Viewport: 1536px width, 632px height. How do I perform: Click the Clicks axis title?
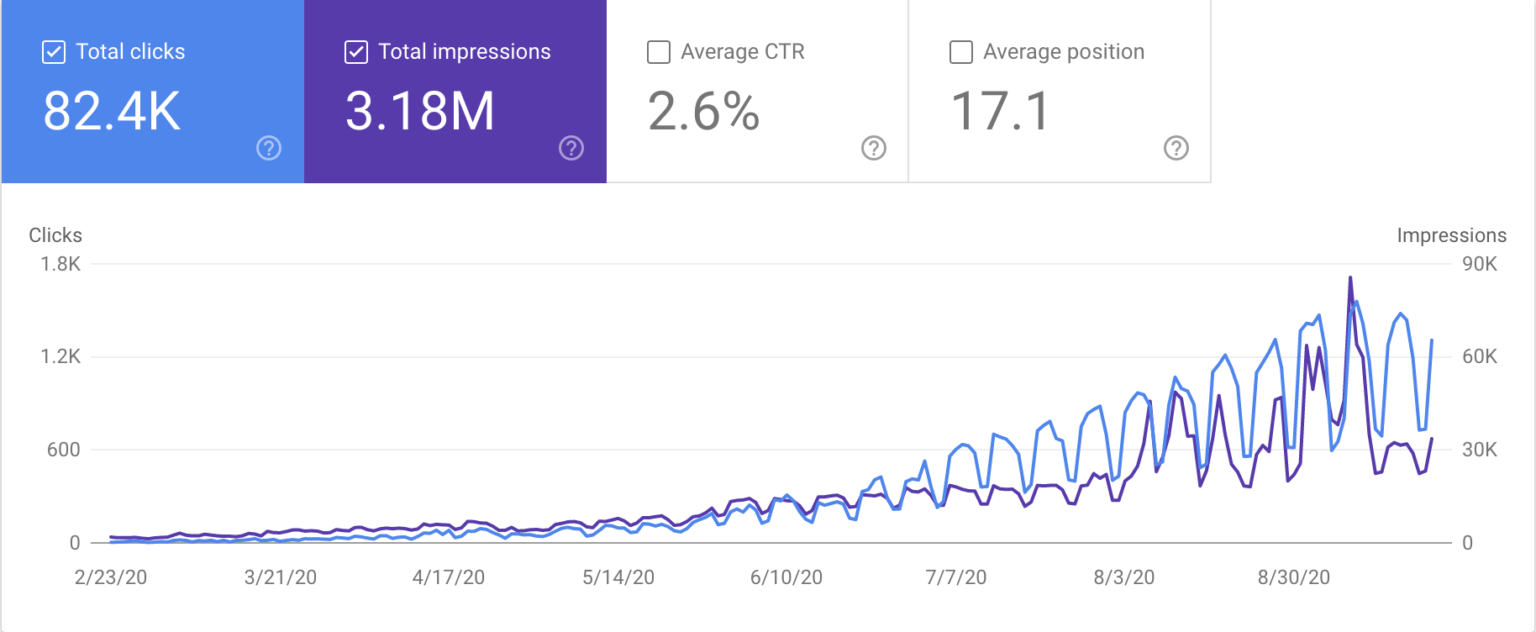56,236
